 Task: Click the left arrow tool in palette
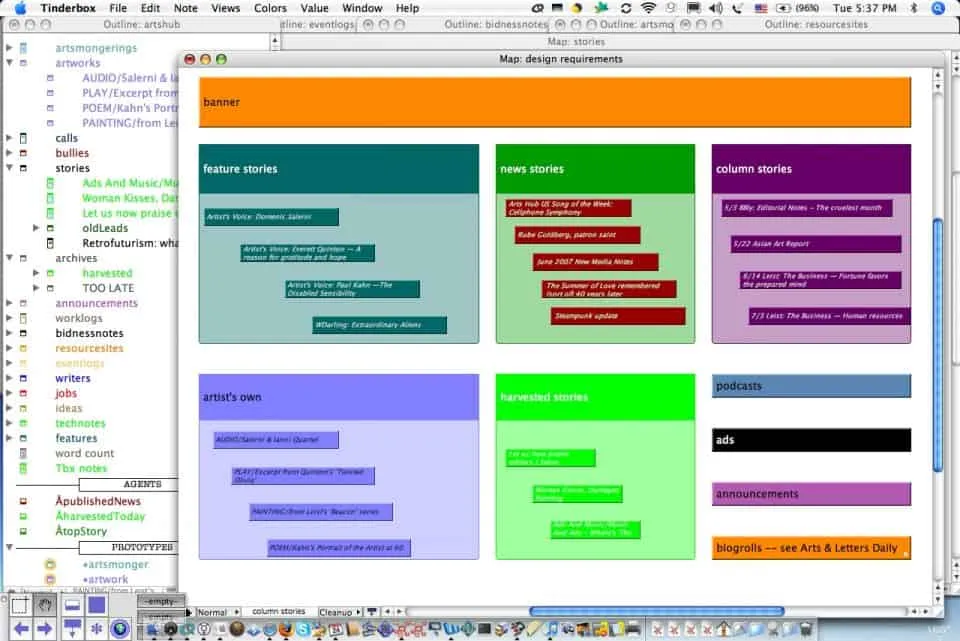click(20, 629)
